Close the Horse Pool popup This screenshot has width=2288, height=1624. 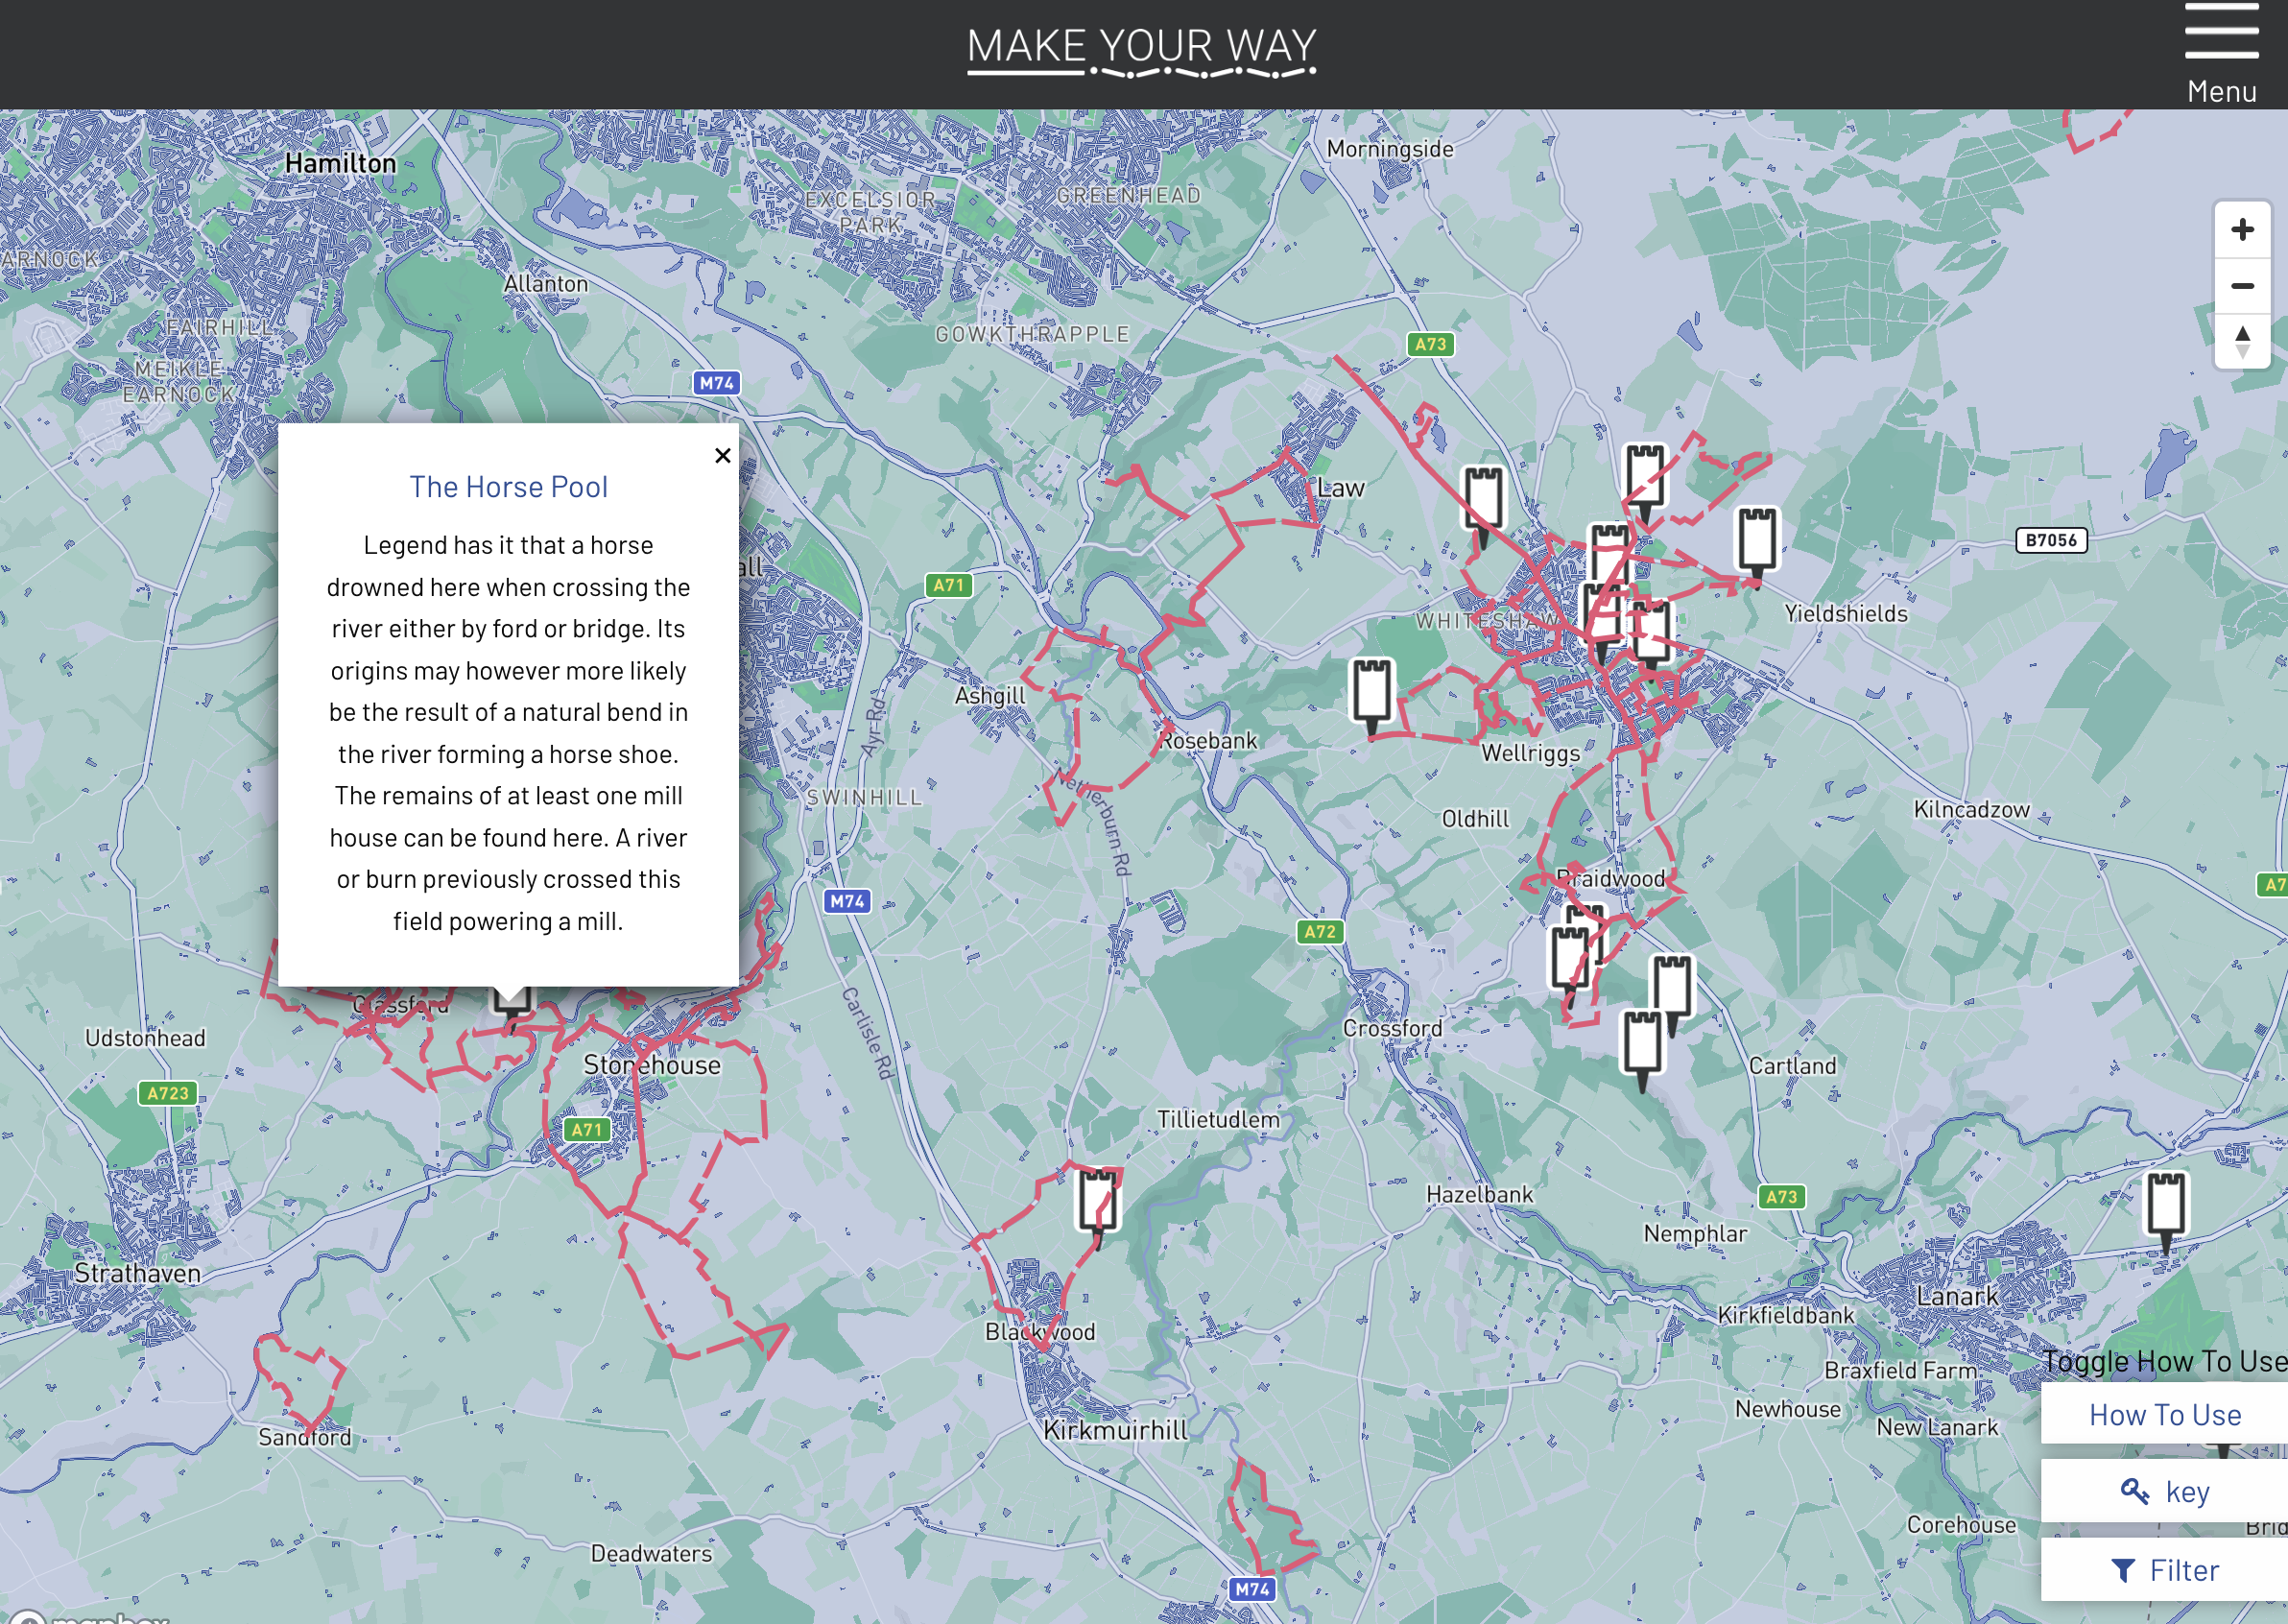click(722, 456)
